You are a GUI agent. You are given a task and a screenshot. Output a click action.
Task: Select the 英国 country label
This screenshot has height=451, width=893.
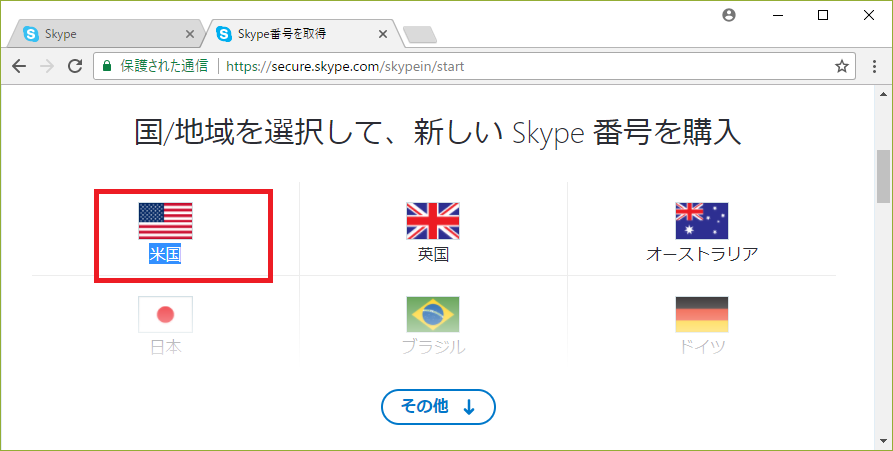[433, 254]
